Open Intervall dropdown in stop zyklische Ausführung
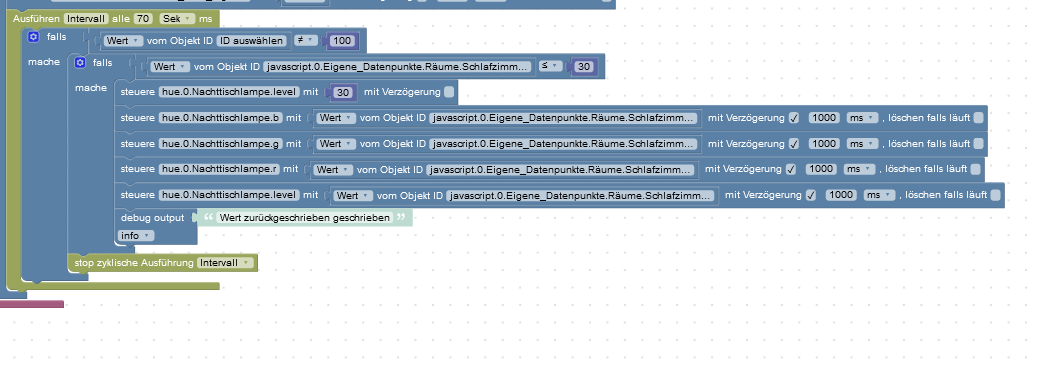Screen dimensions: 1038x370 tap(225, 263)
